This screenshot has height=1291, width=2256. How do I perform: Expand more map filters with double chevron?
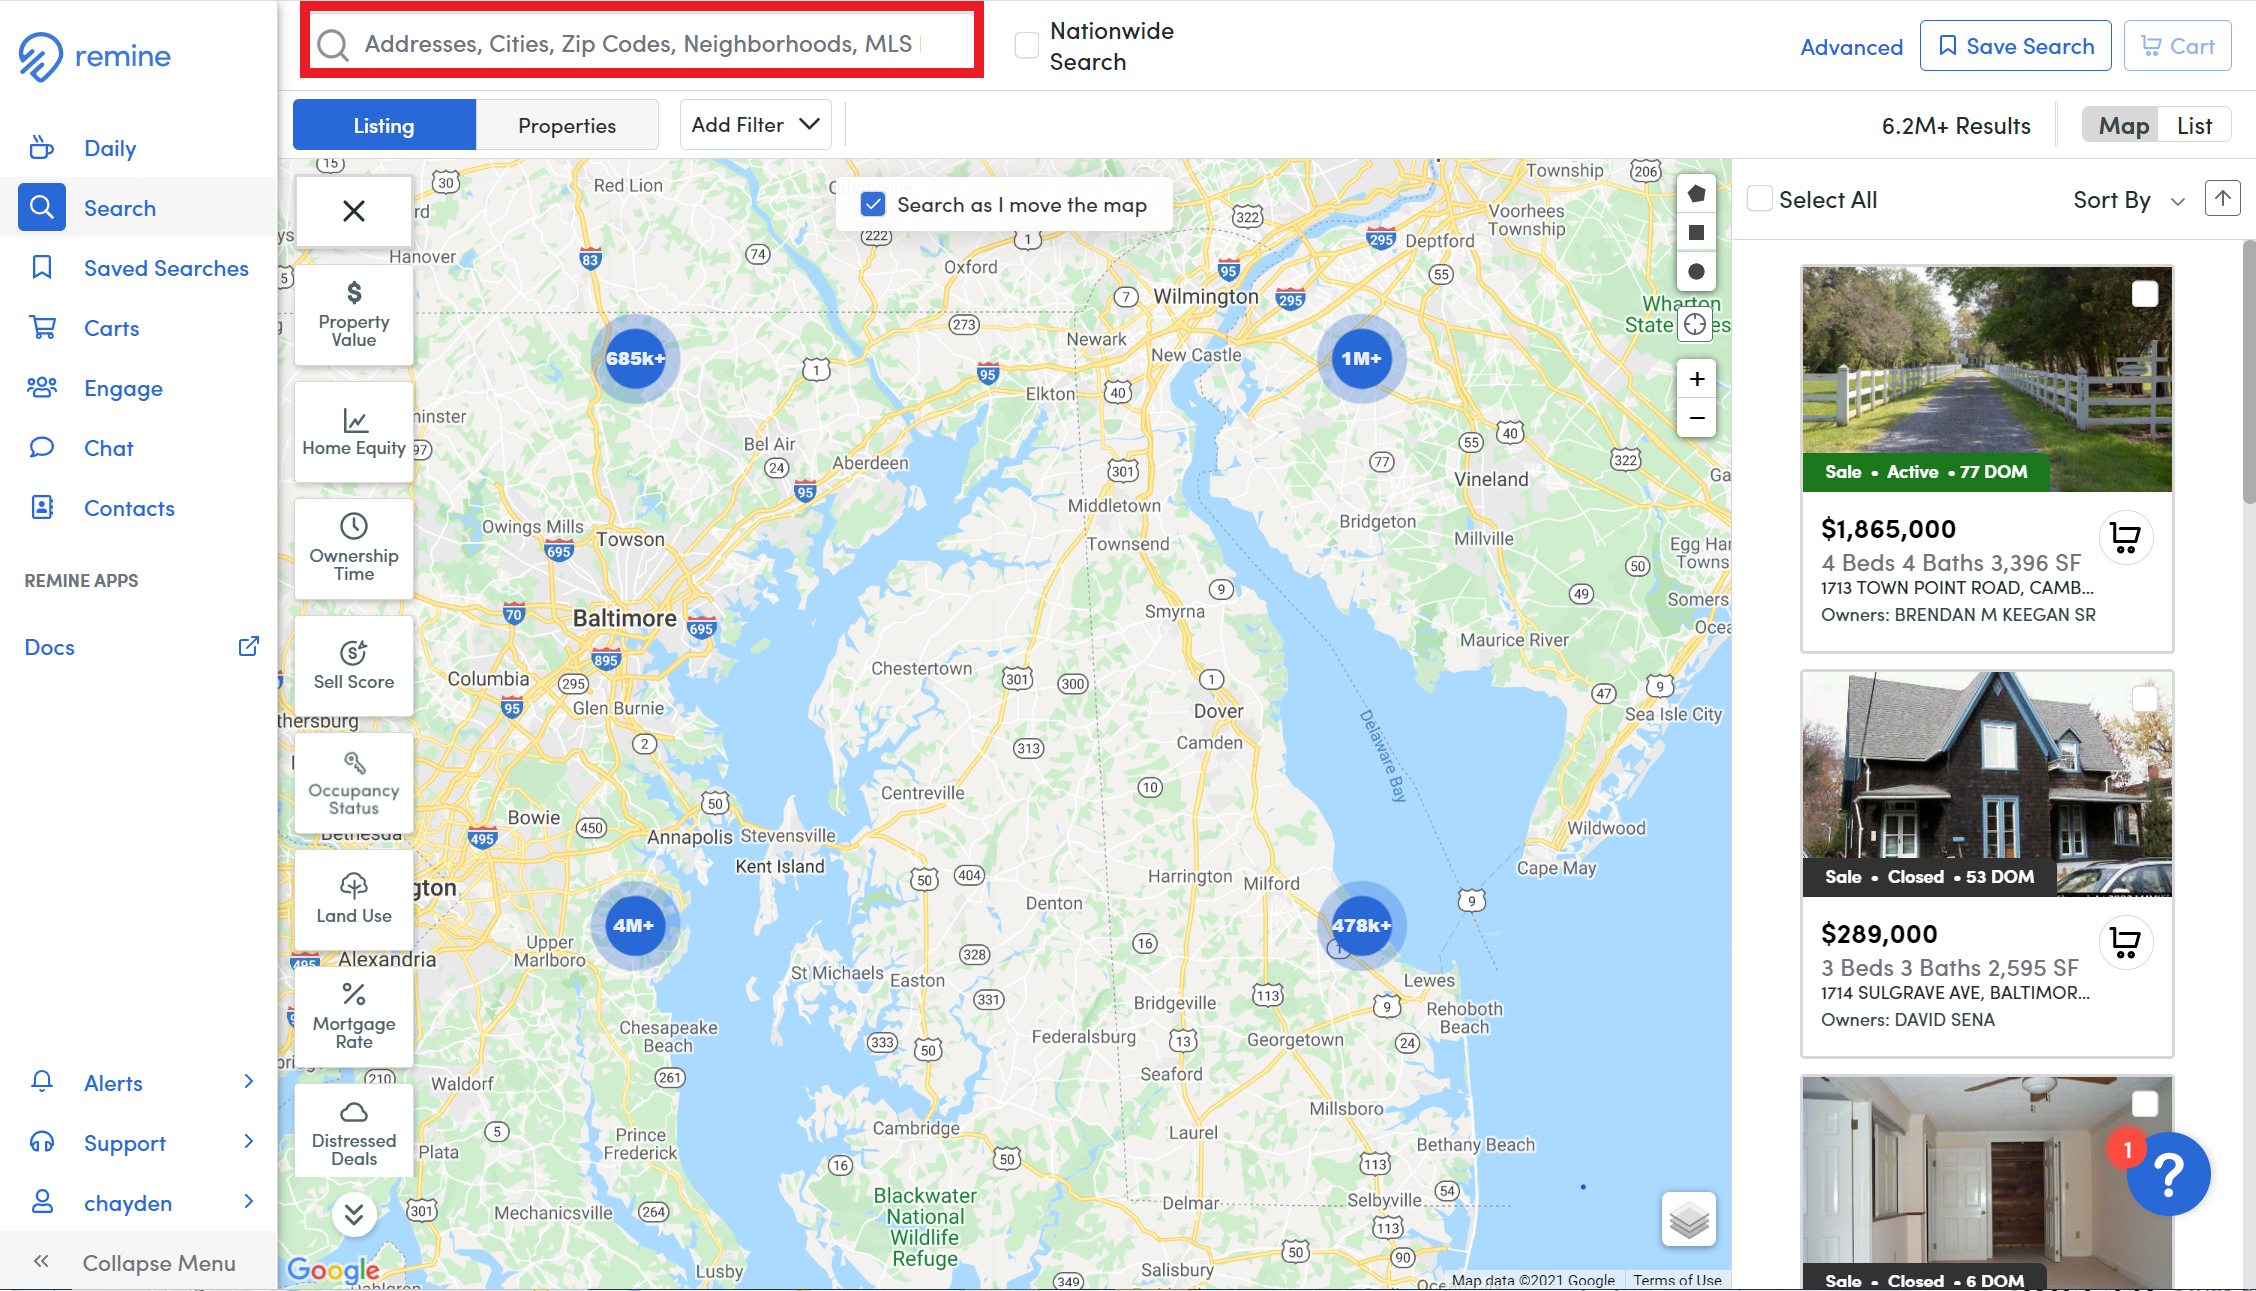click(x=354, y=1214)
